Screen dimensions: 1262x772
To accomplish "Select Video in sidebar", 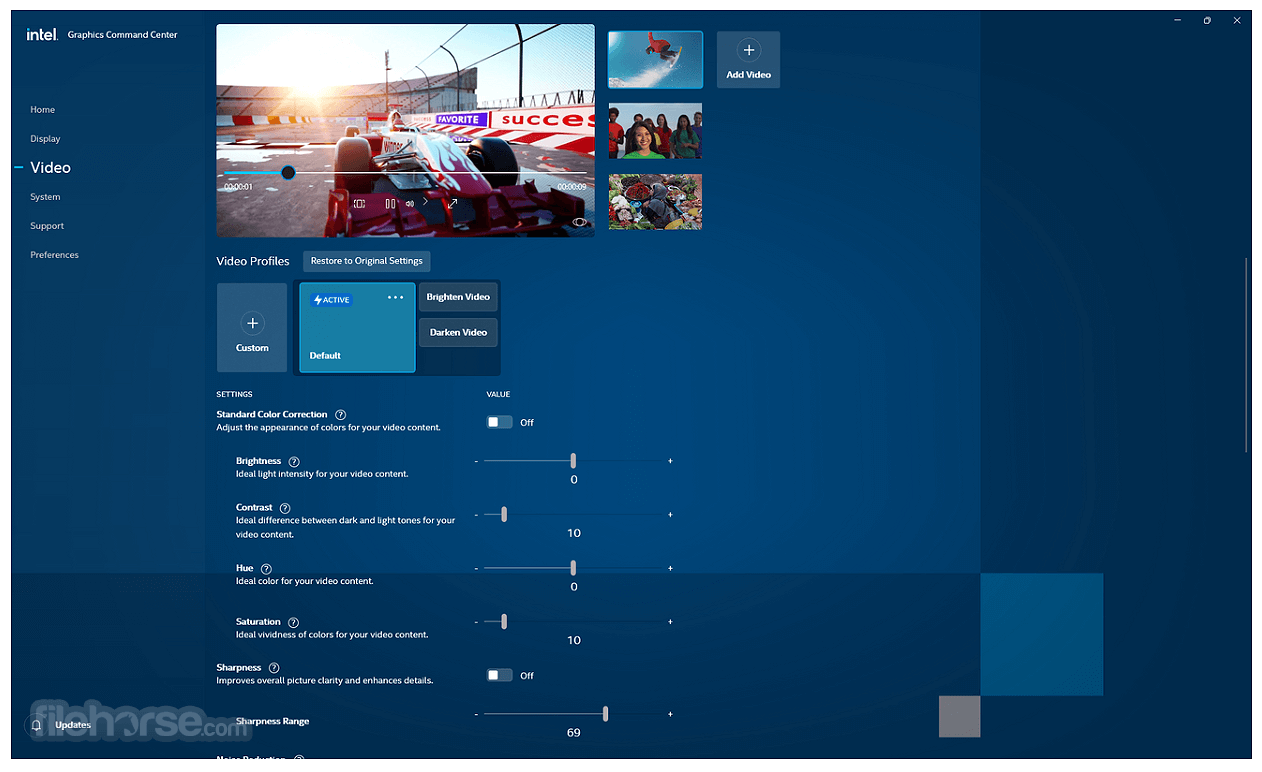I will coord(50,168).
